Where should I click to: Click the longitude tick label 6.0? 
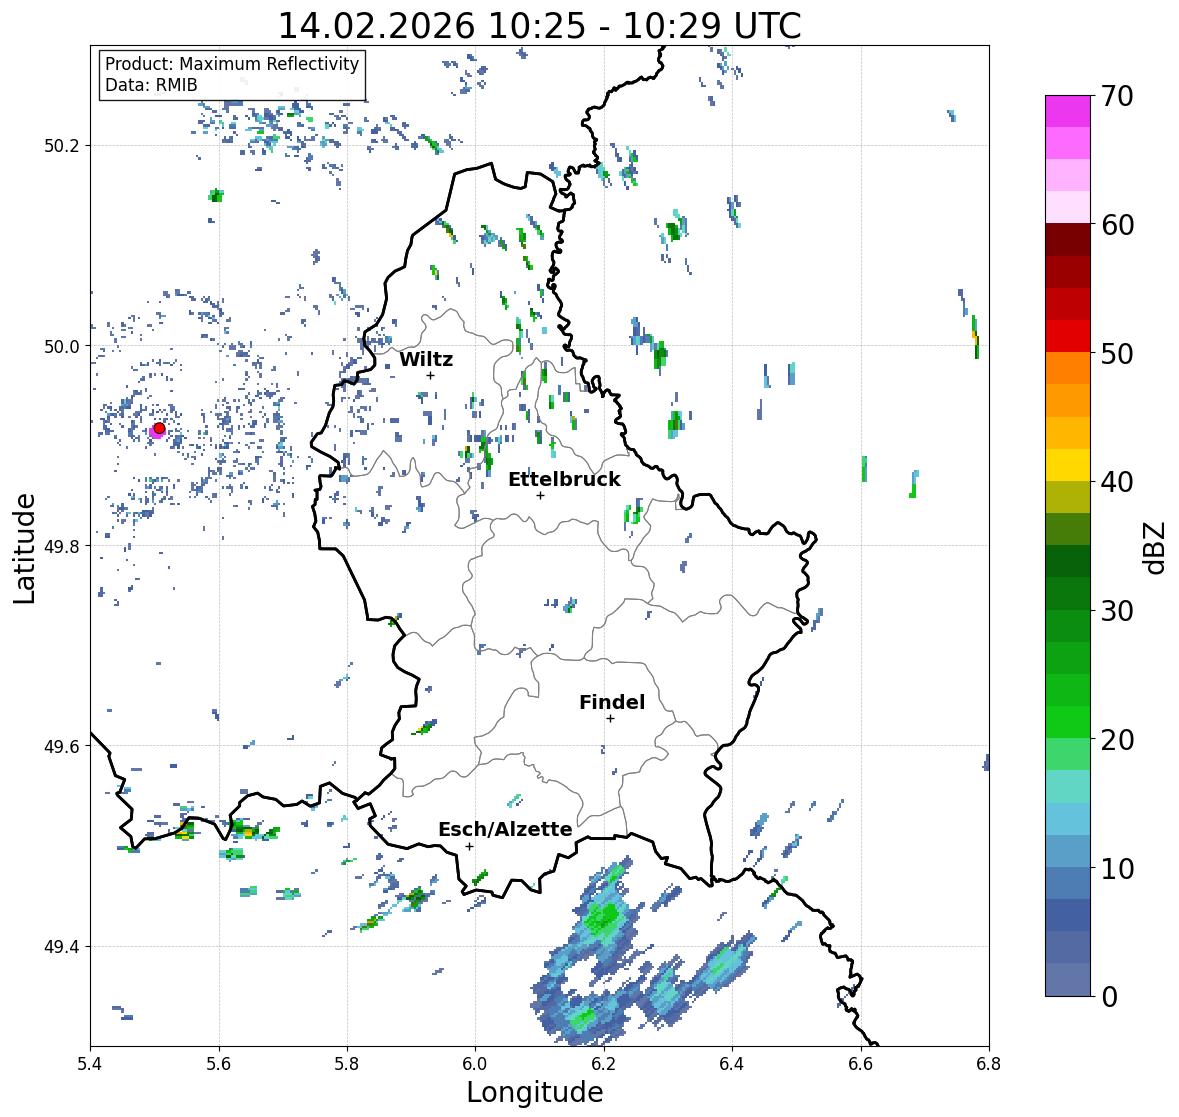point(475,1064)
